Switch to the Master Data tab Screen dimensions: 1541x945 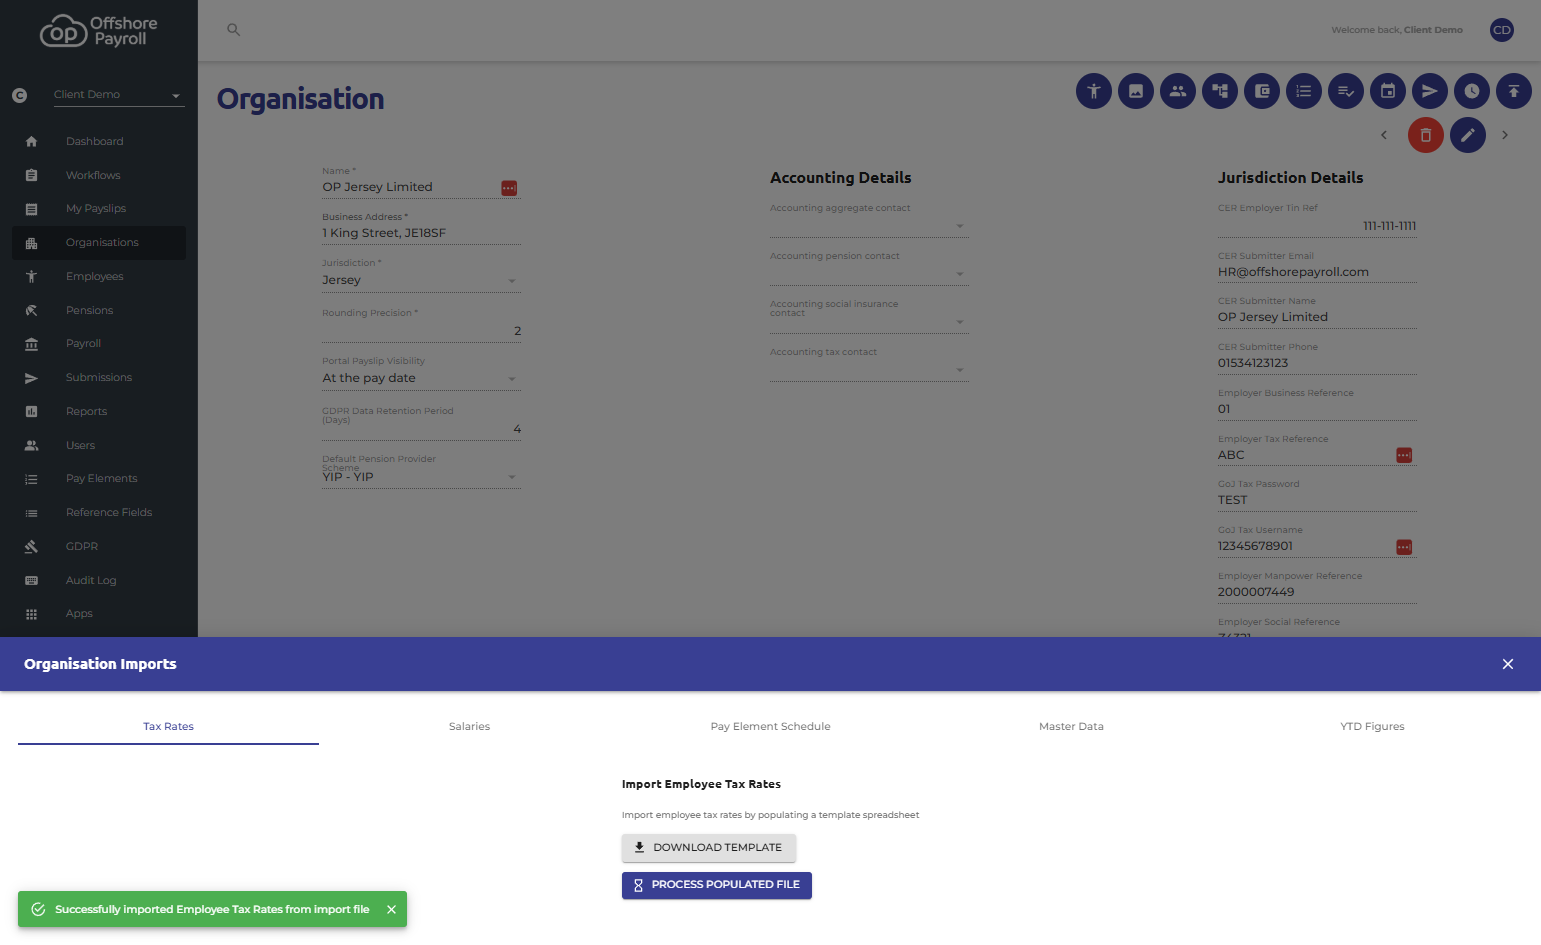coord(1071,726)
